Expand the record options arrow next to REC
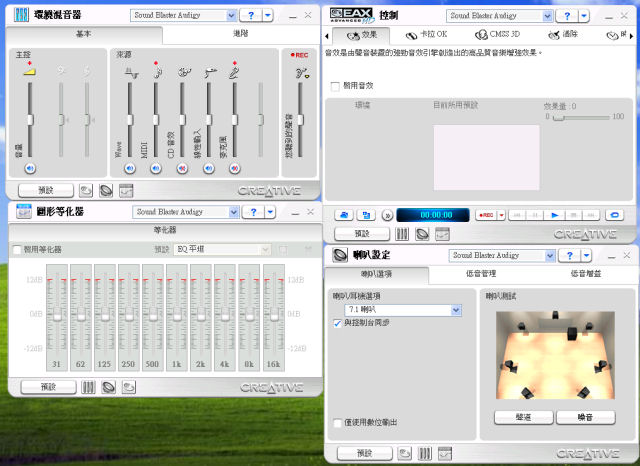This screenshot has width=640, height=466. [501, 215]
